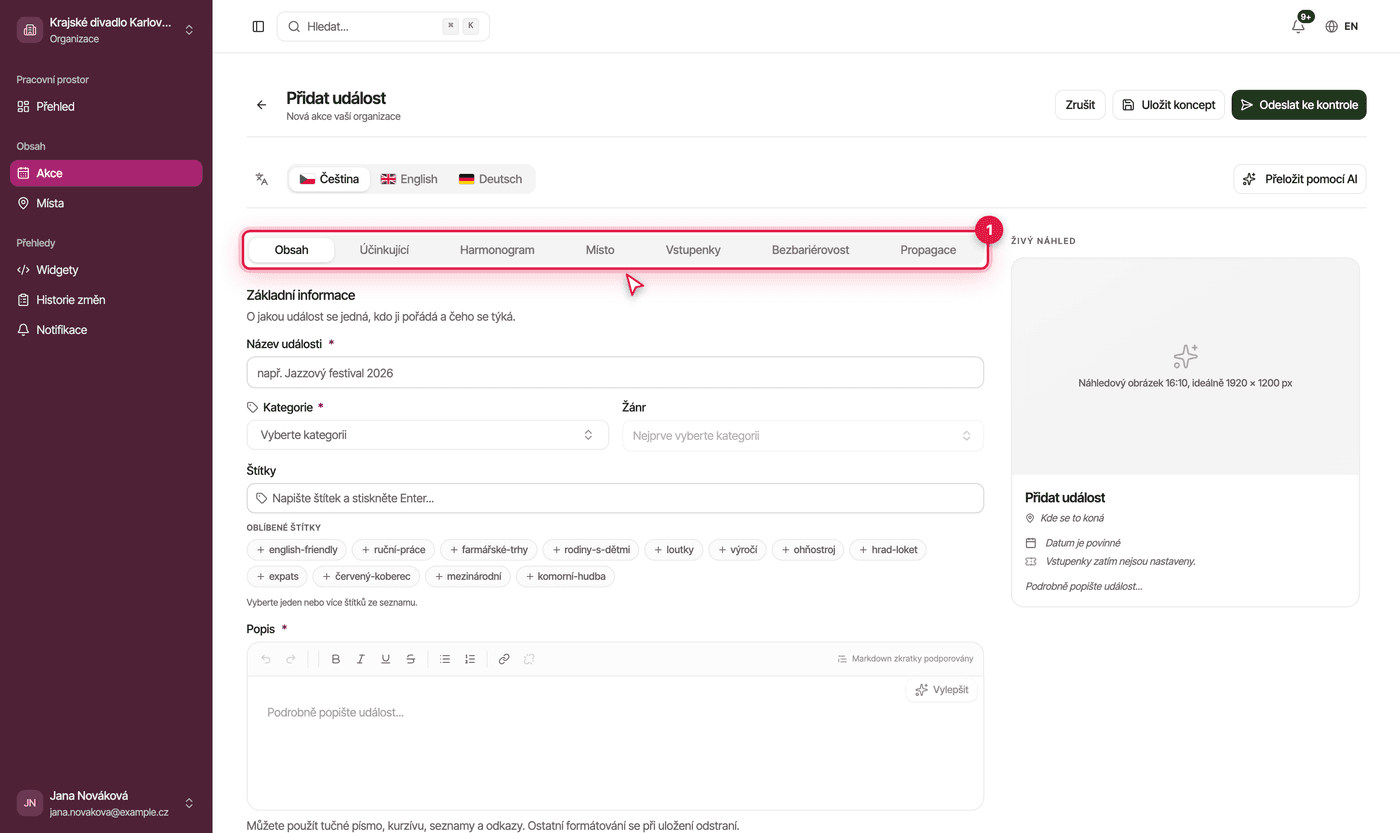This screenshot has width=1400, height=833.
Task: Select the English language tab
Action: point(409,179)
